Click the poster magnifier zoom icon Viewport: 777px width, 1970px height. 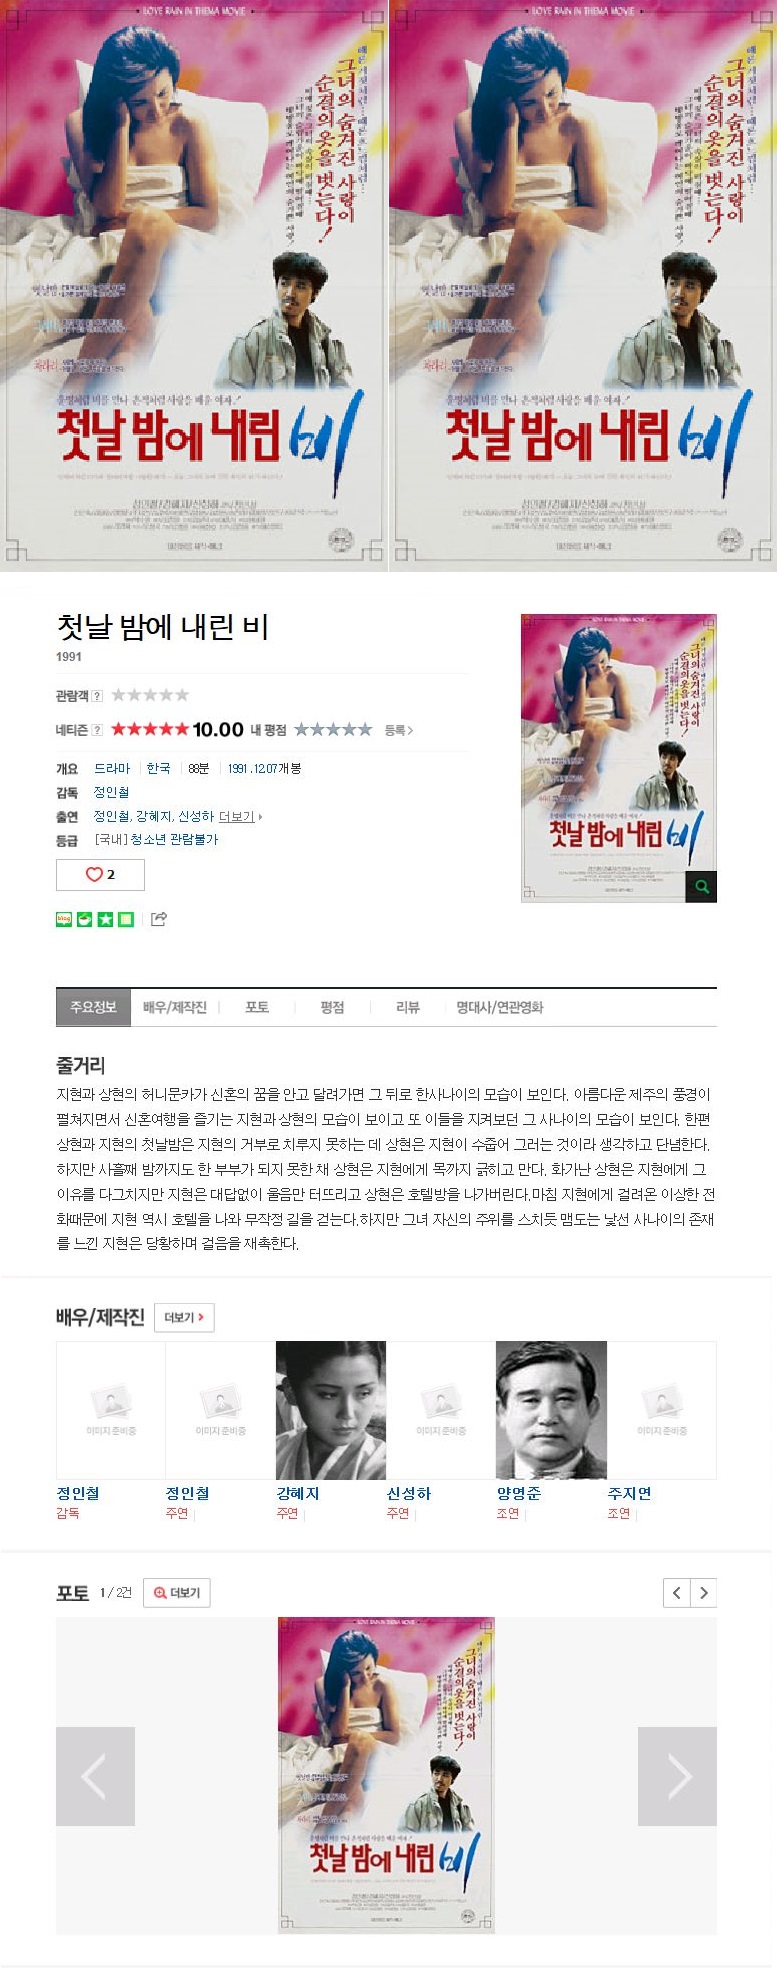(x=702, y=886)
